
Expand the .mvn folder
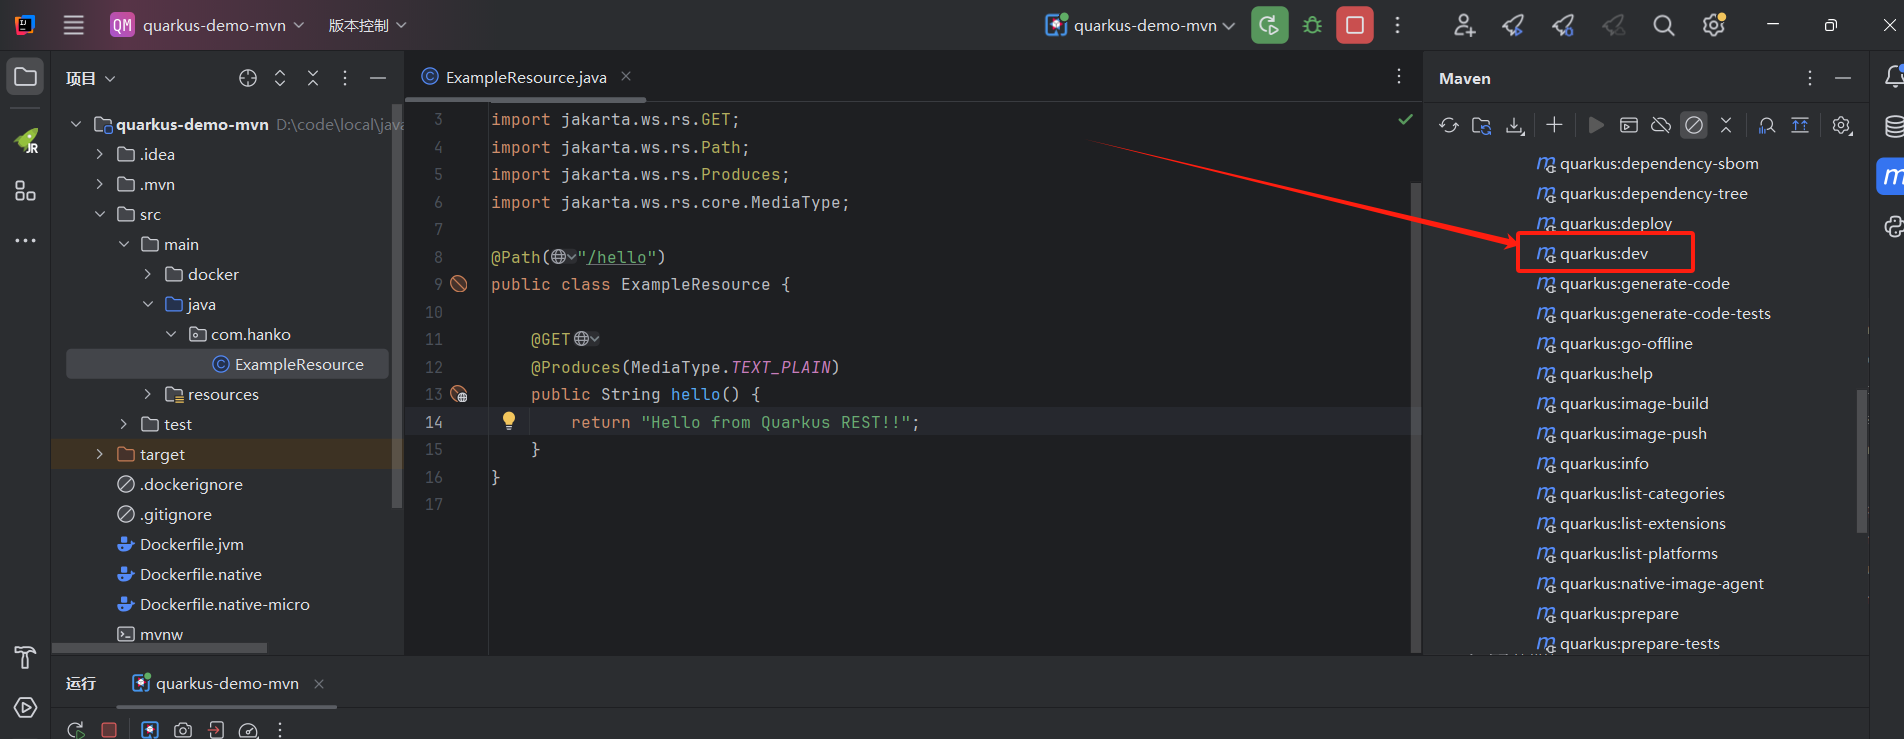(x=100, y=184)
